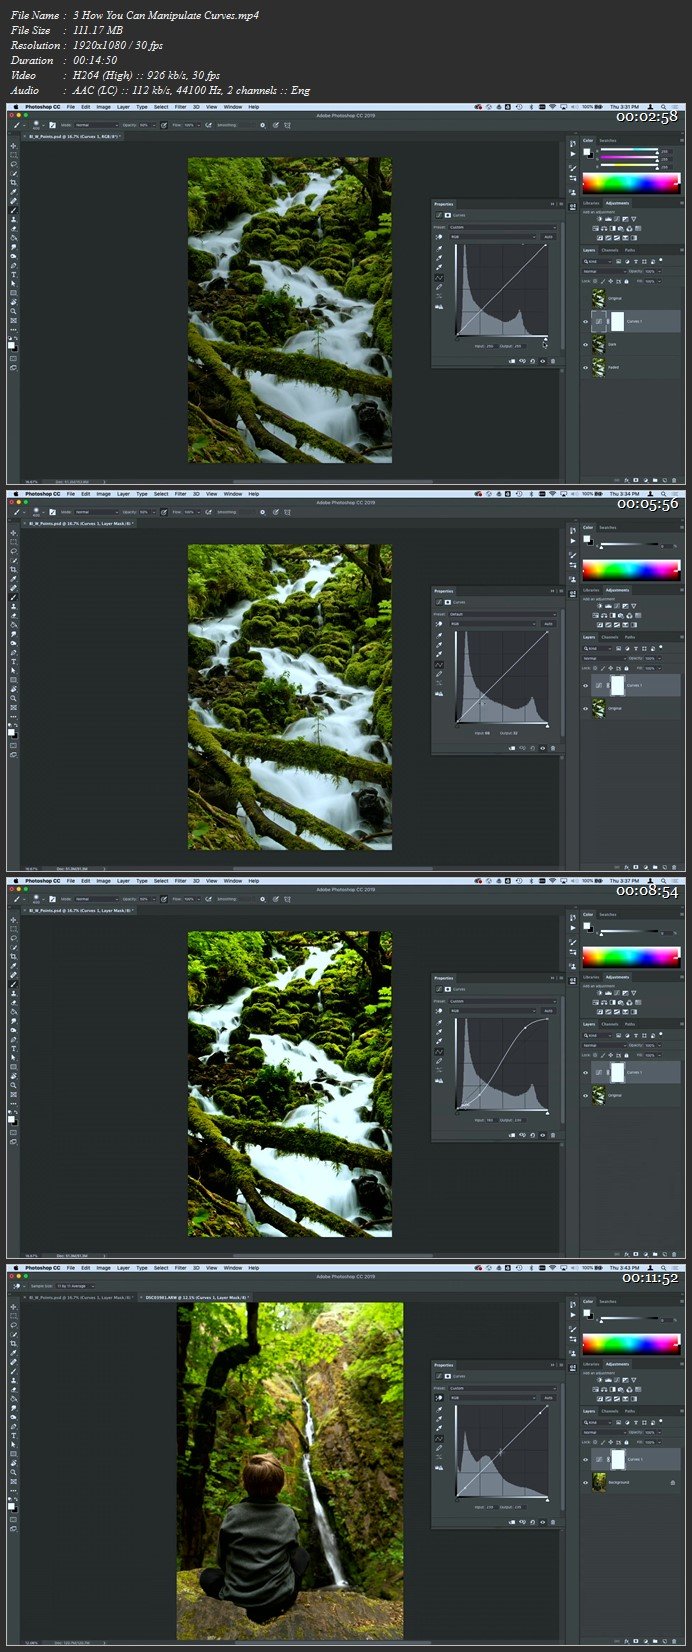Switch to BI_W_Points.psd document tab, 00:11:52 frame
The width and height of the screenshot is (692, 1652).
point(79,1298)
